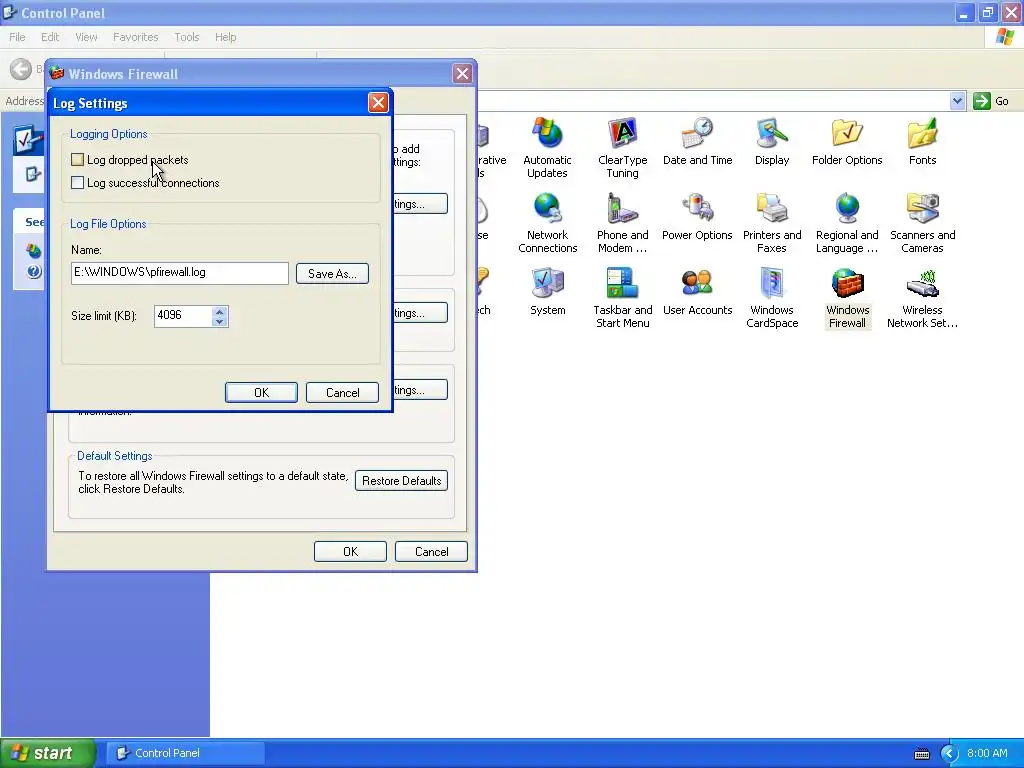Screen dimensions: 1024x768
Task: Open Edit menu
Action: tap(50, 37)
